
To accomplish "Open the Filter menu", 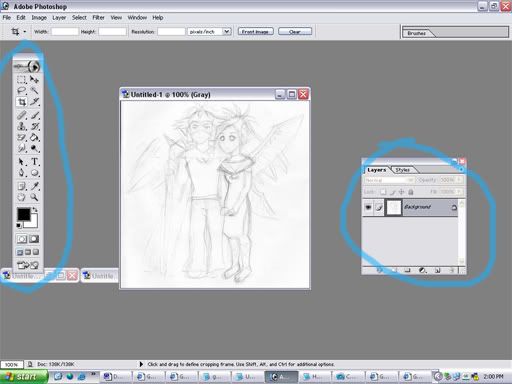I will pos(98,18).
